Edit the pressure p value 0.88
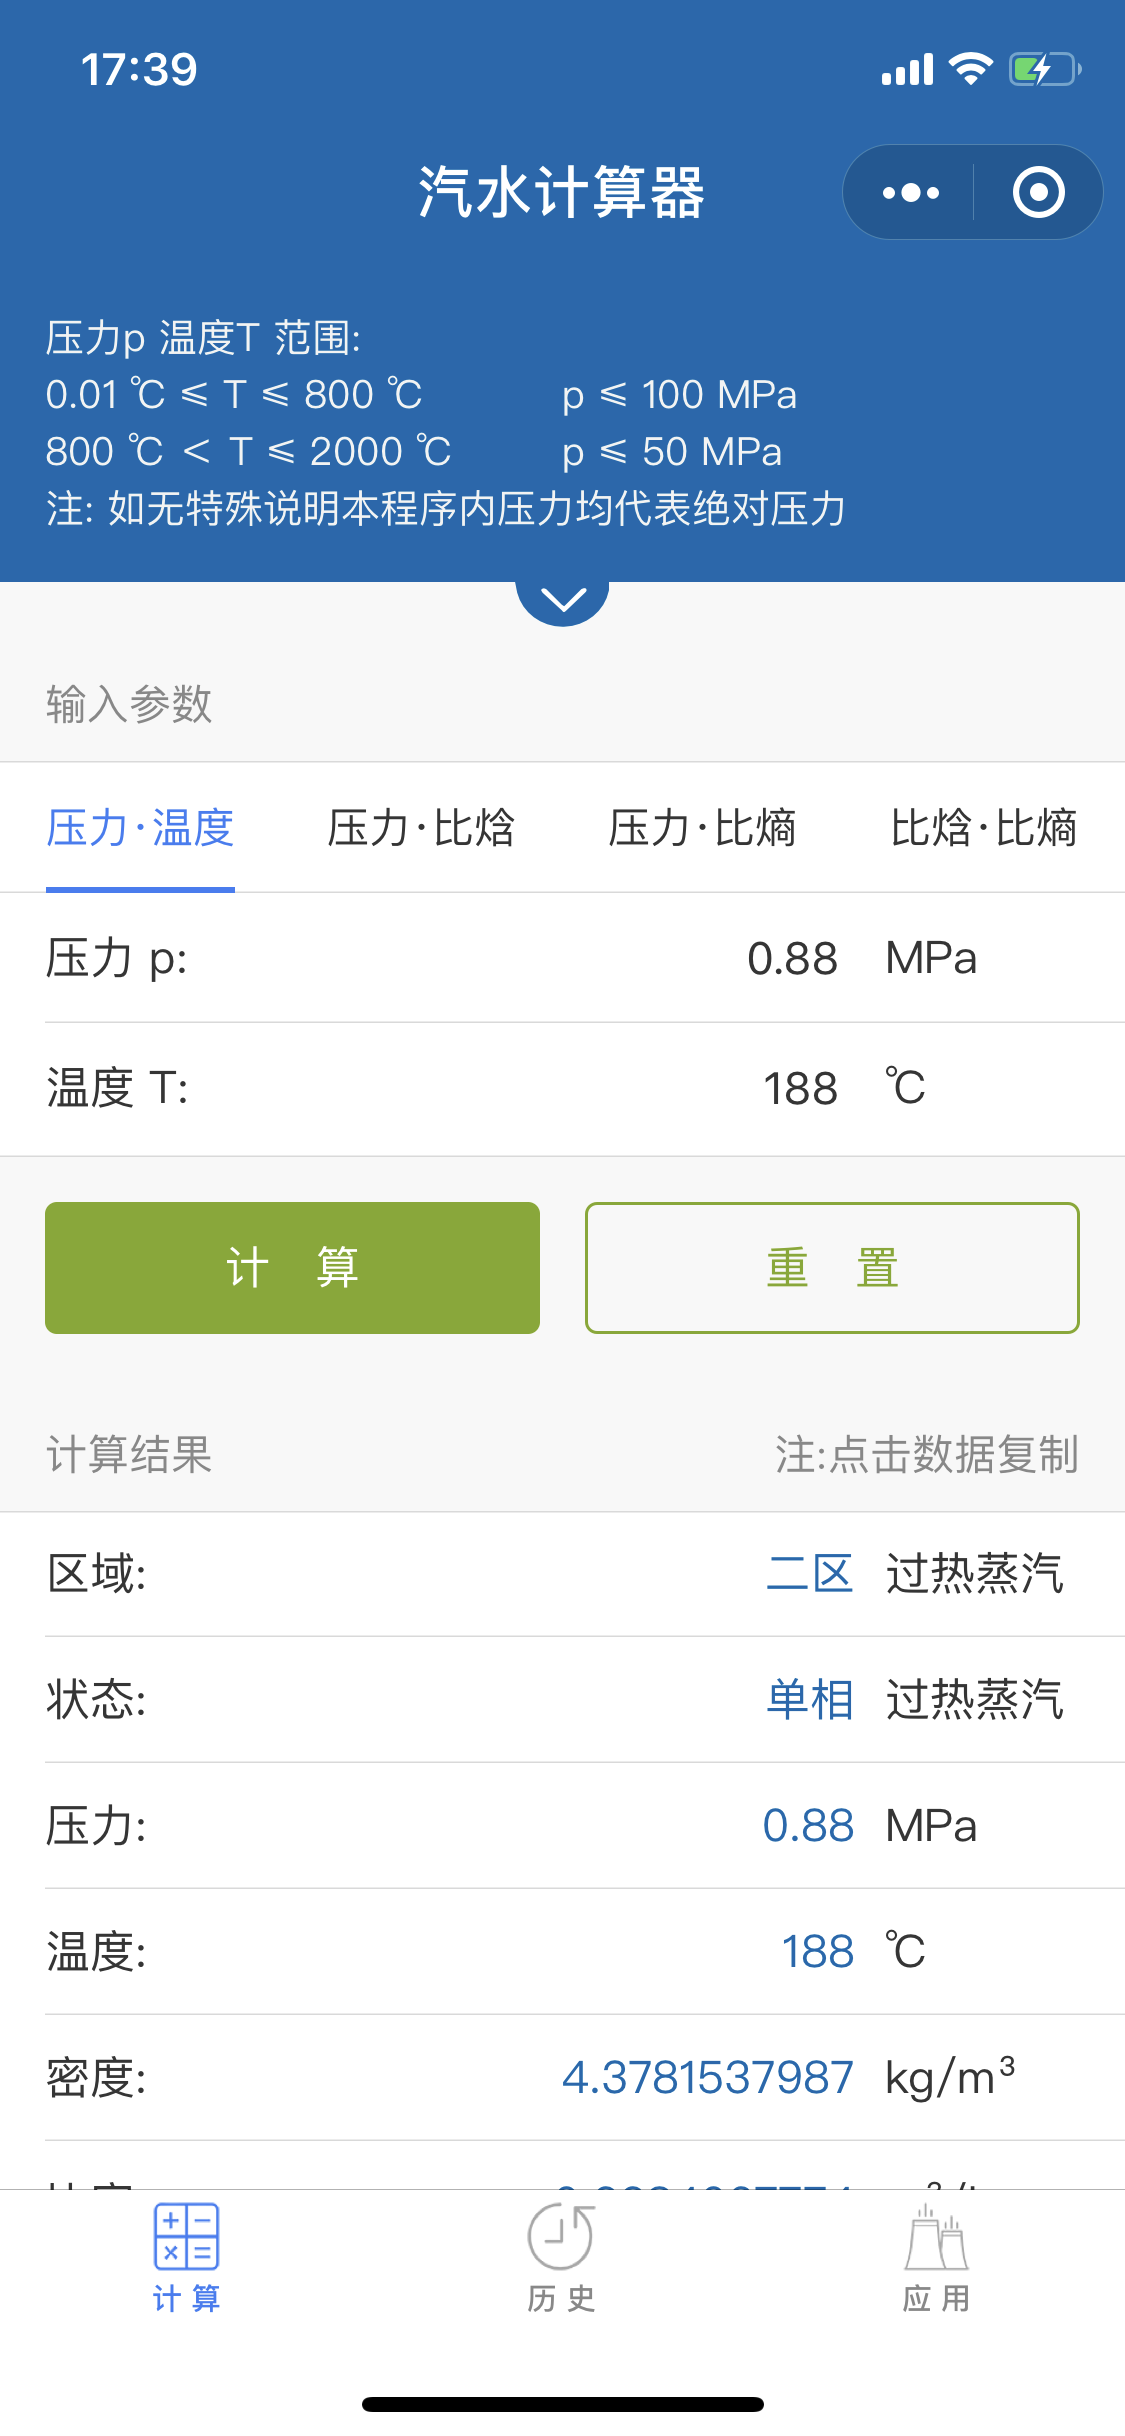 coord(792,958)
